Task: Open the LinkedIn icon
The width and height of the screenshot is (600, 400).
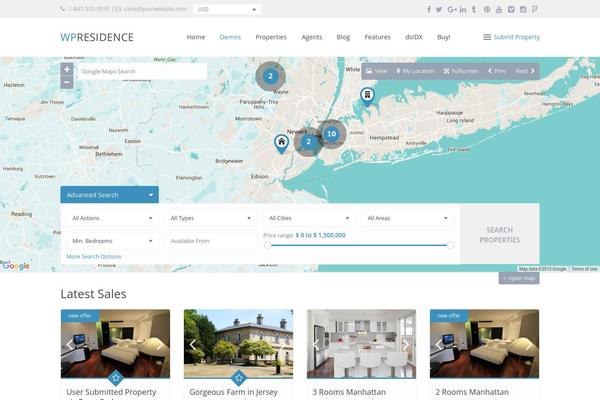Action: click(463, 9)
